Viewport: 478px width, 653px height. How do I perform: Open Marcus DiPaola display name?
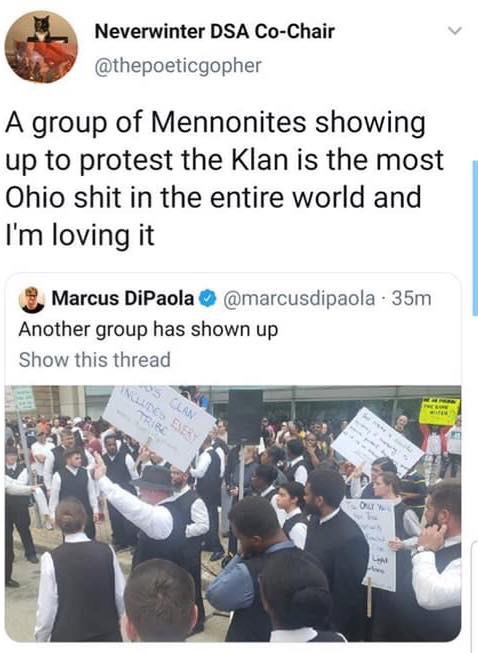123,298
